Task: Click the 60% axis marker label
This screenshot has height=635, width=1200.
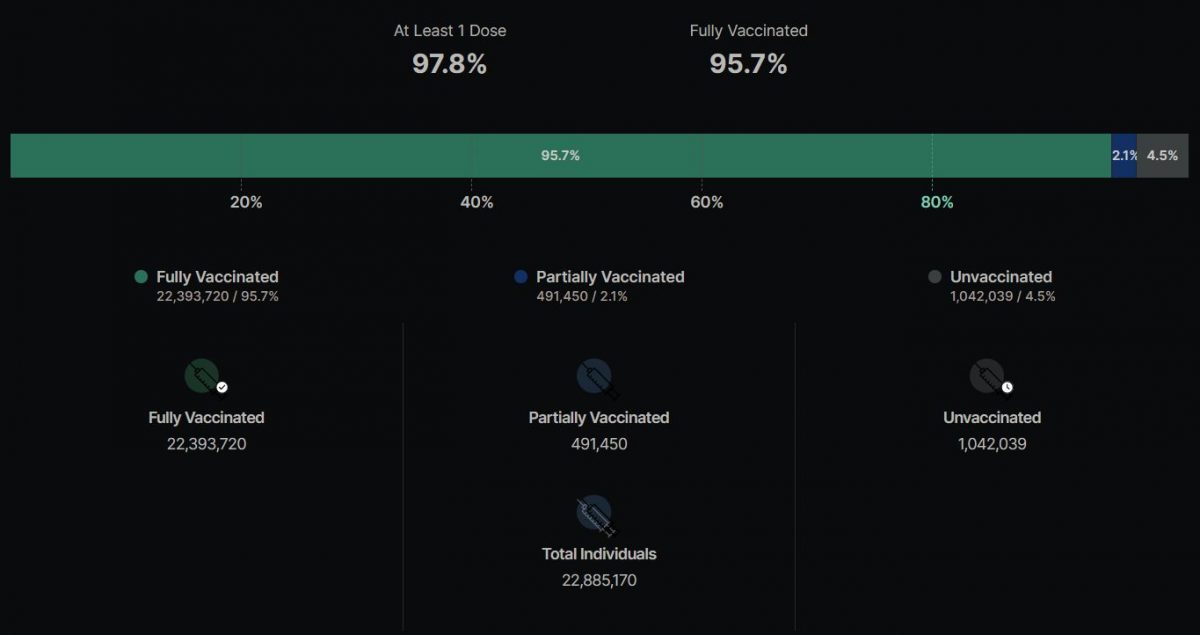Action: (707, 202)
